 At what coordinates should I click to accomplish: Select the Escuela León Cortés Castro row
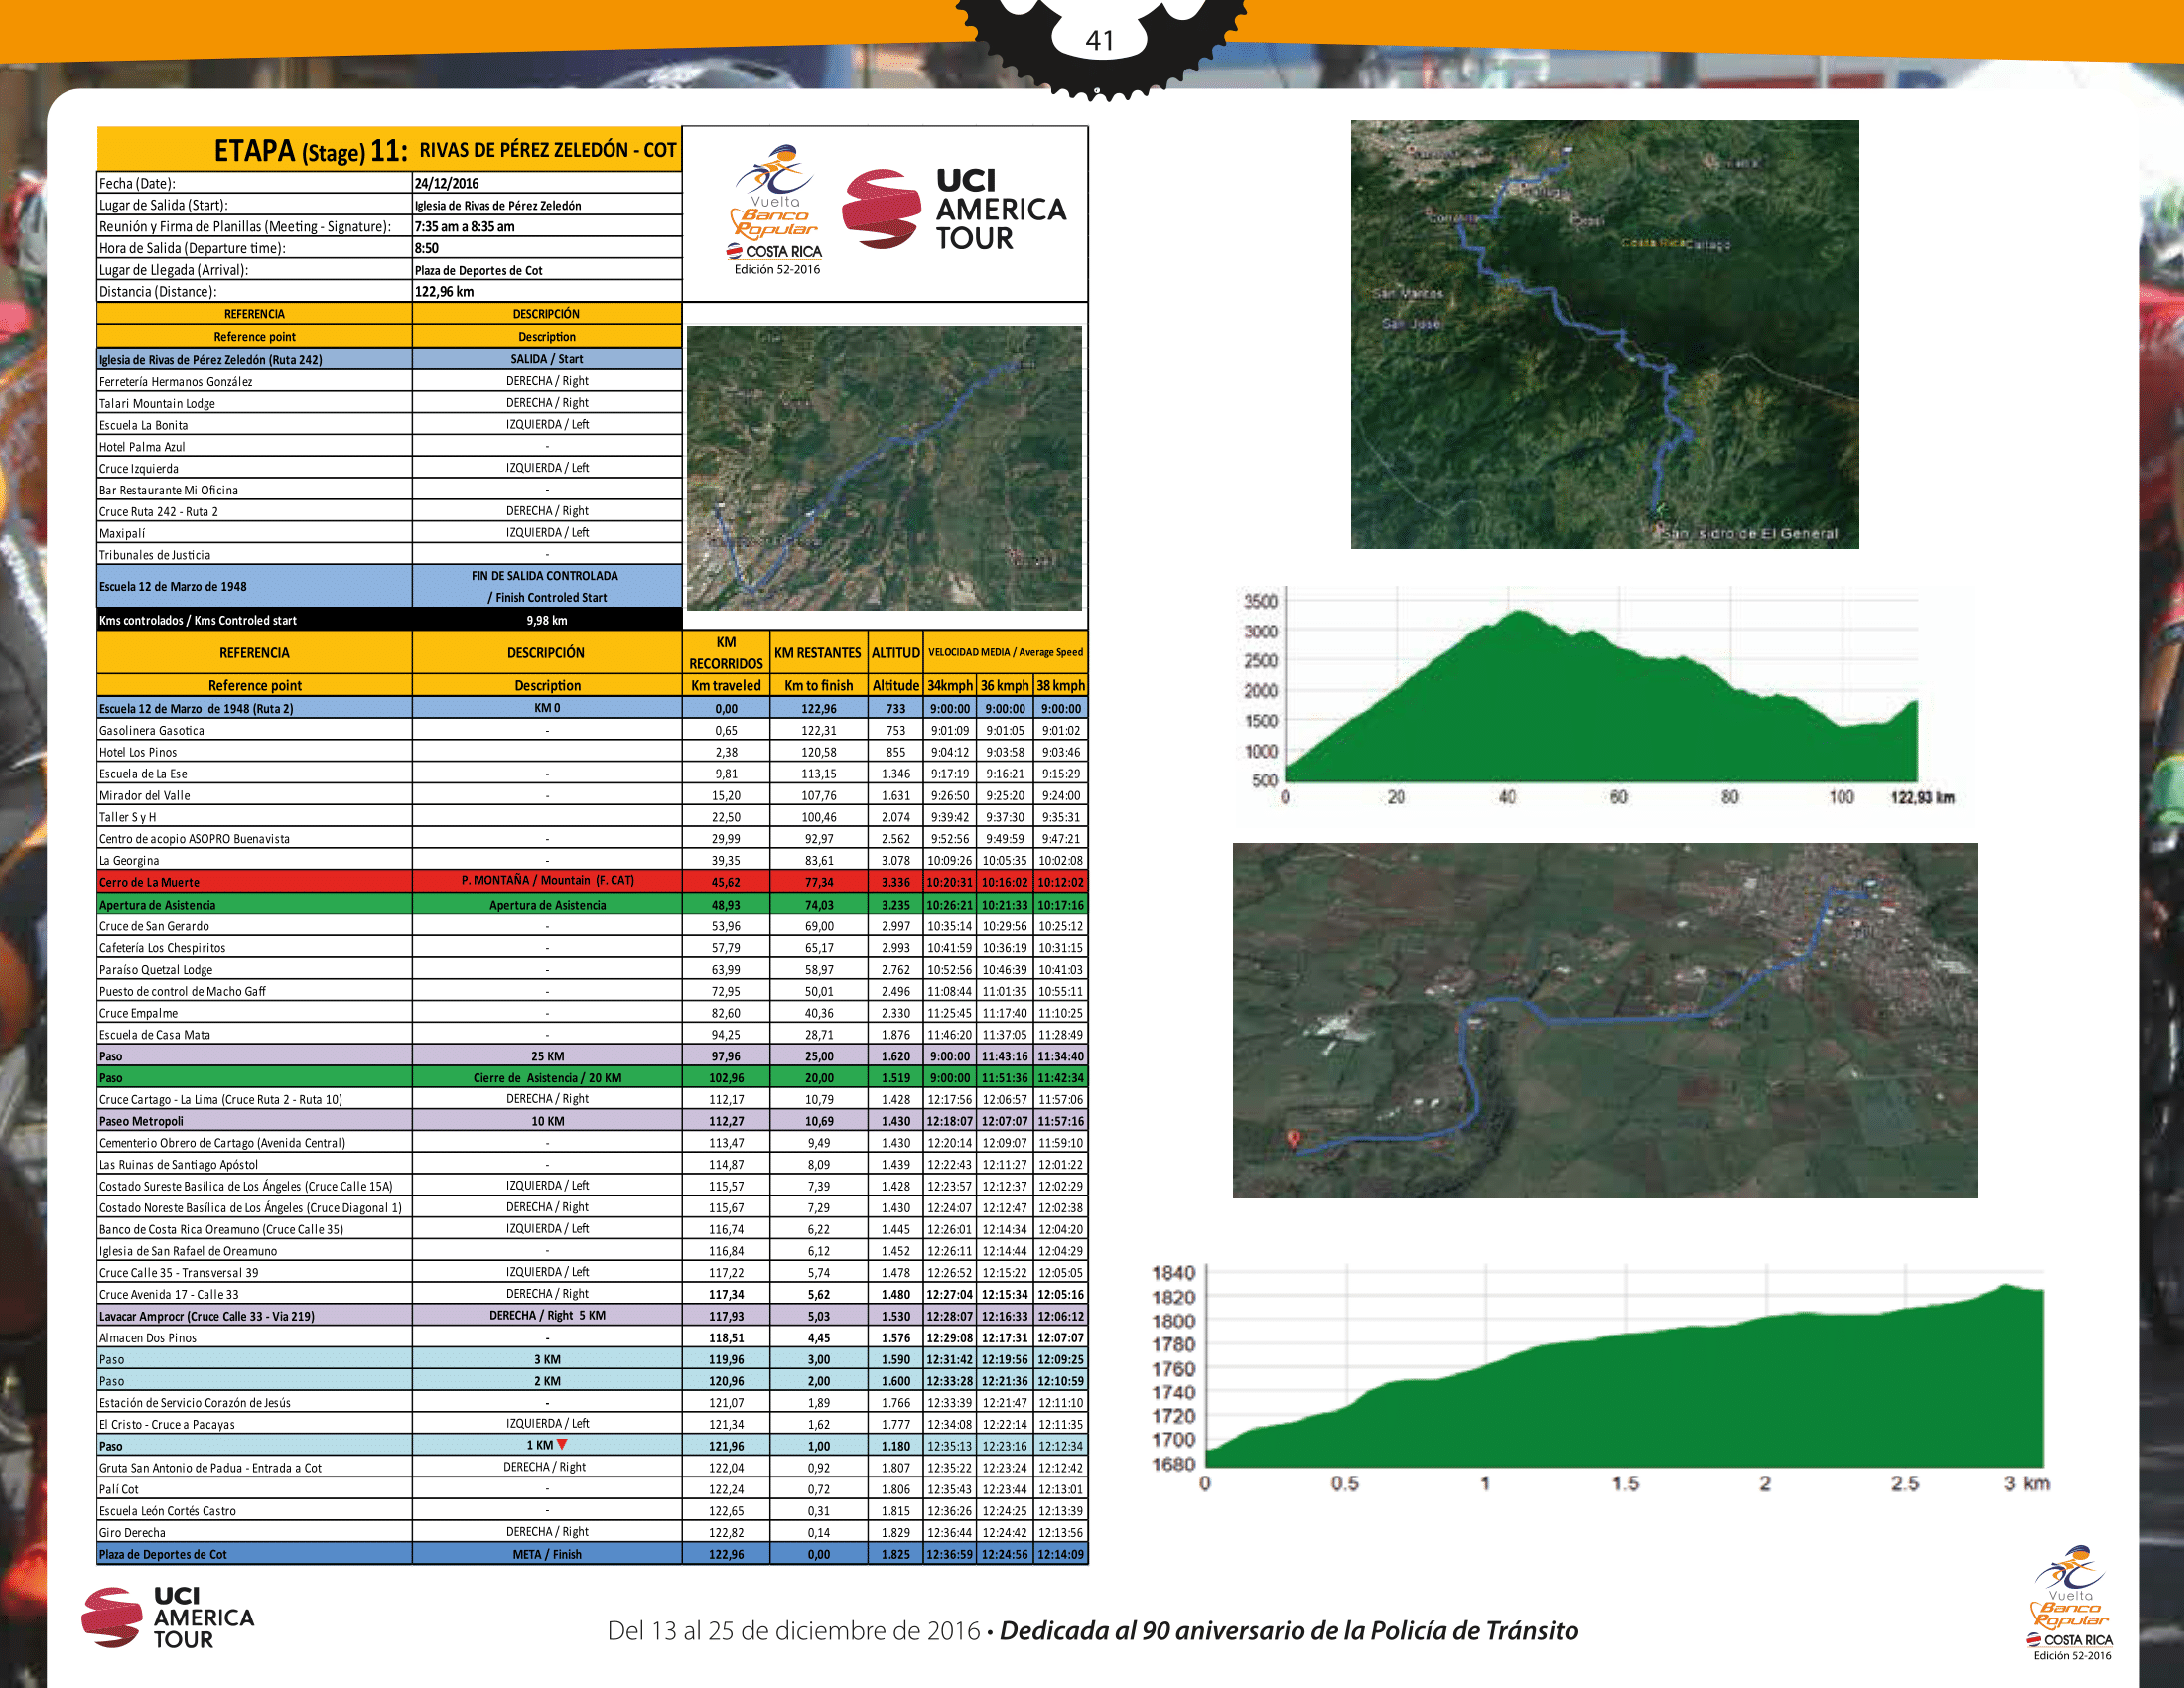[x=592, y=1511]
